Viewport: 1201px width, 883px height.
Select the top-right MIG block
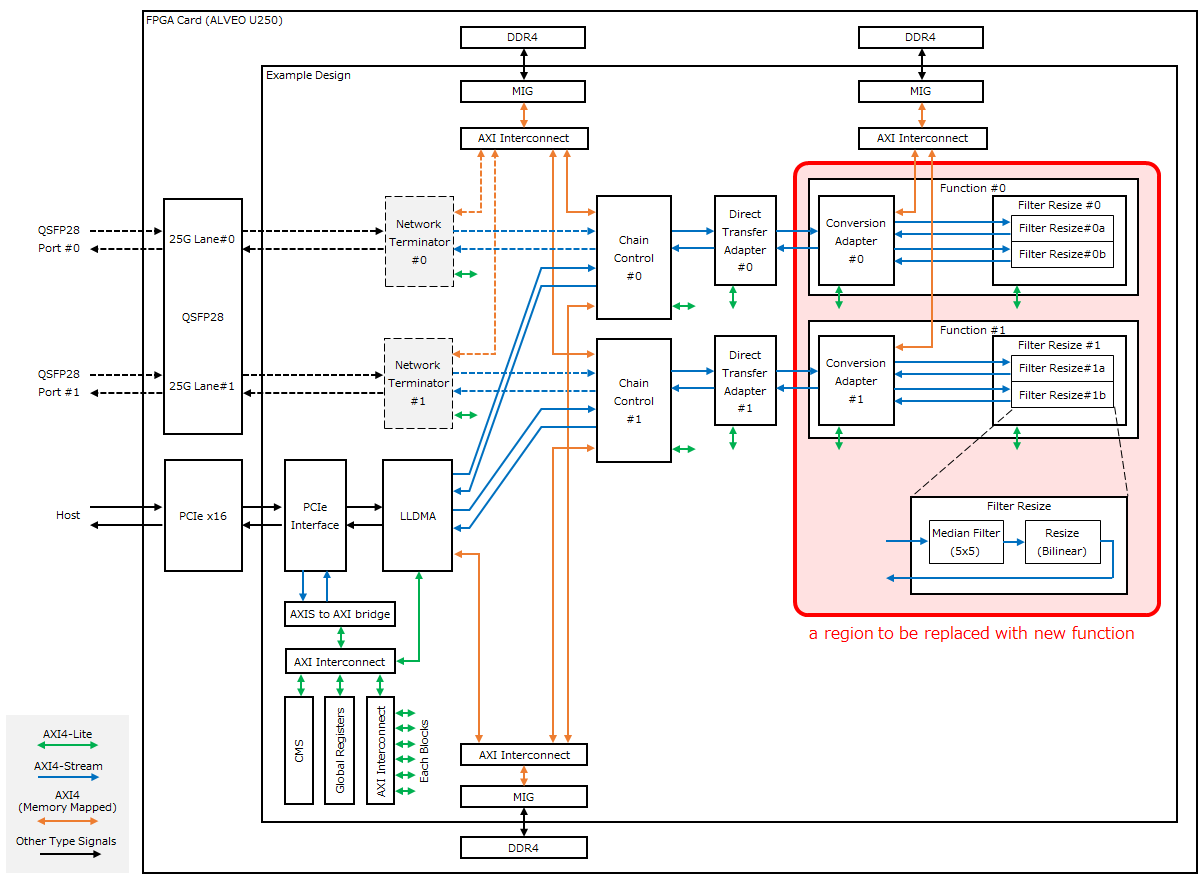tap(921, 91)
